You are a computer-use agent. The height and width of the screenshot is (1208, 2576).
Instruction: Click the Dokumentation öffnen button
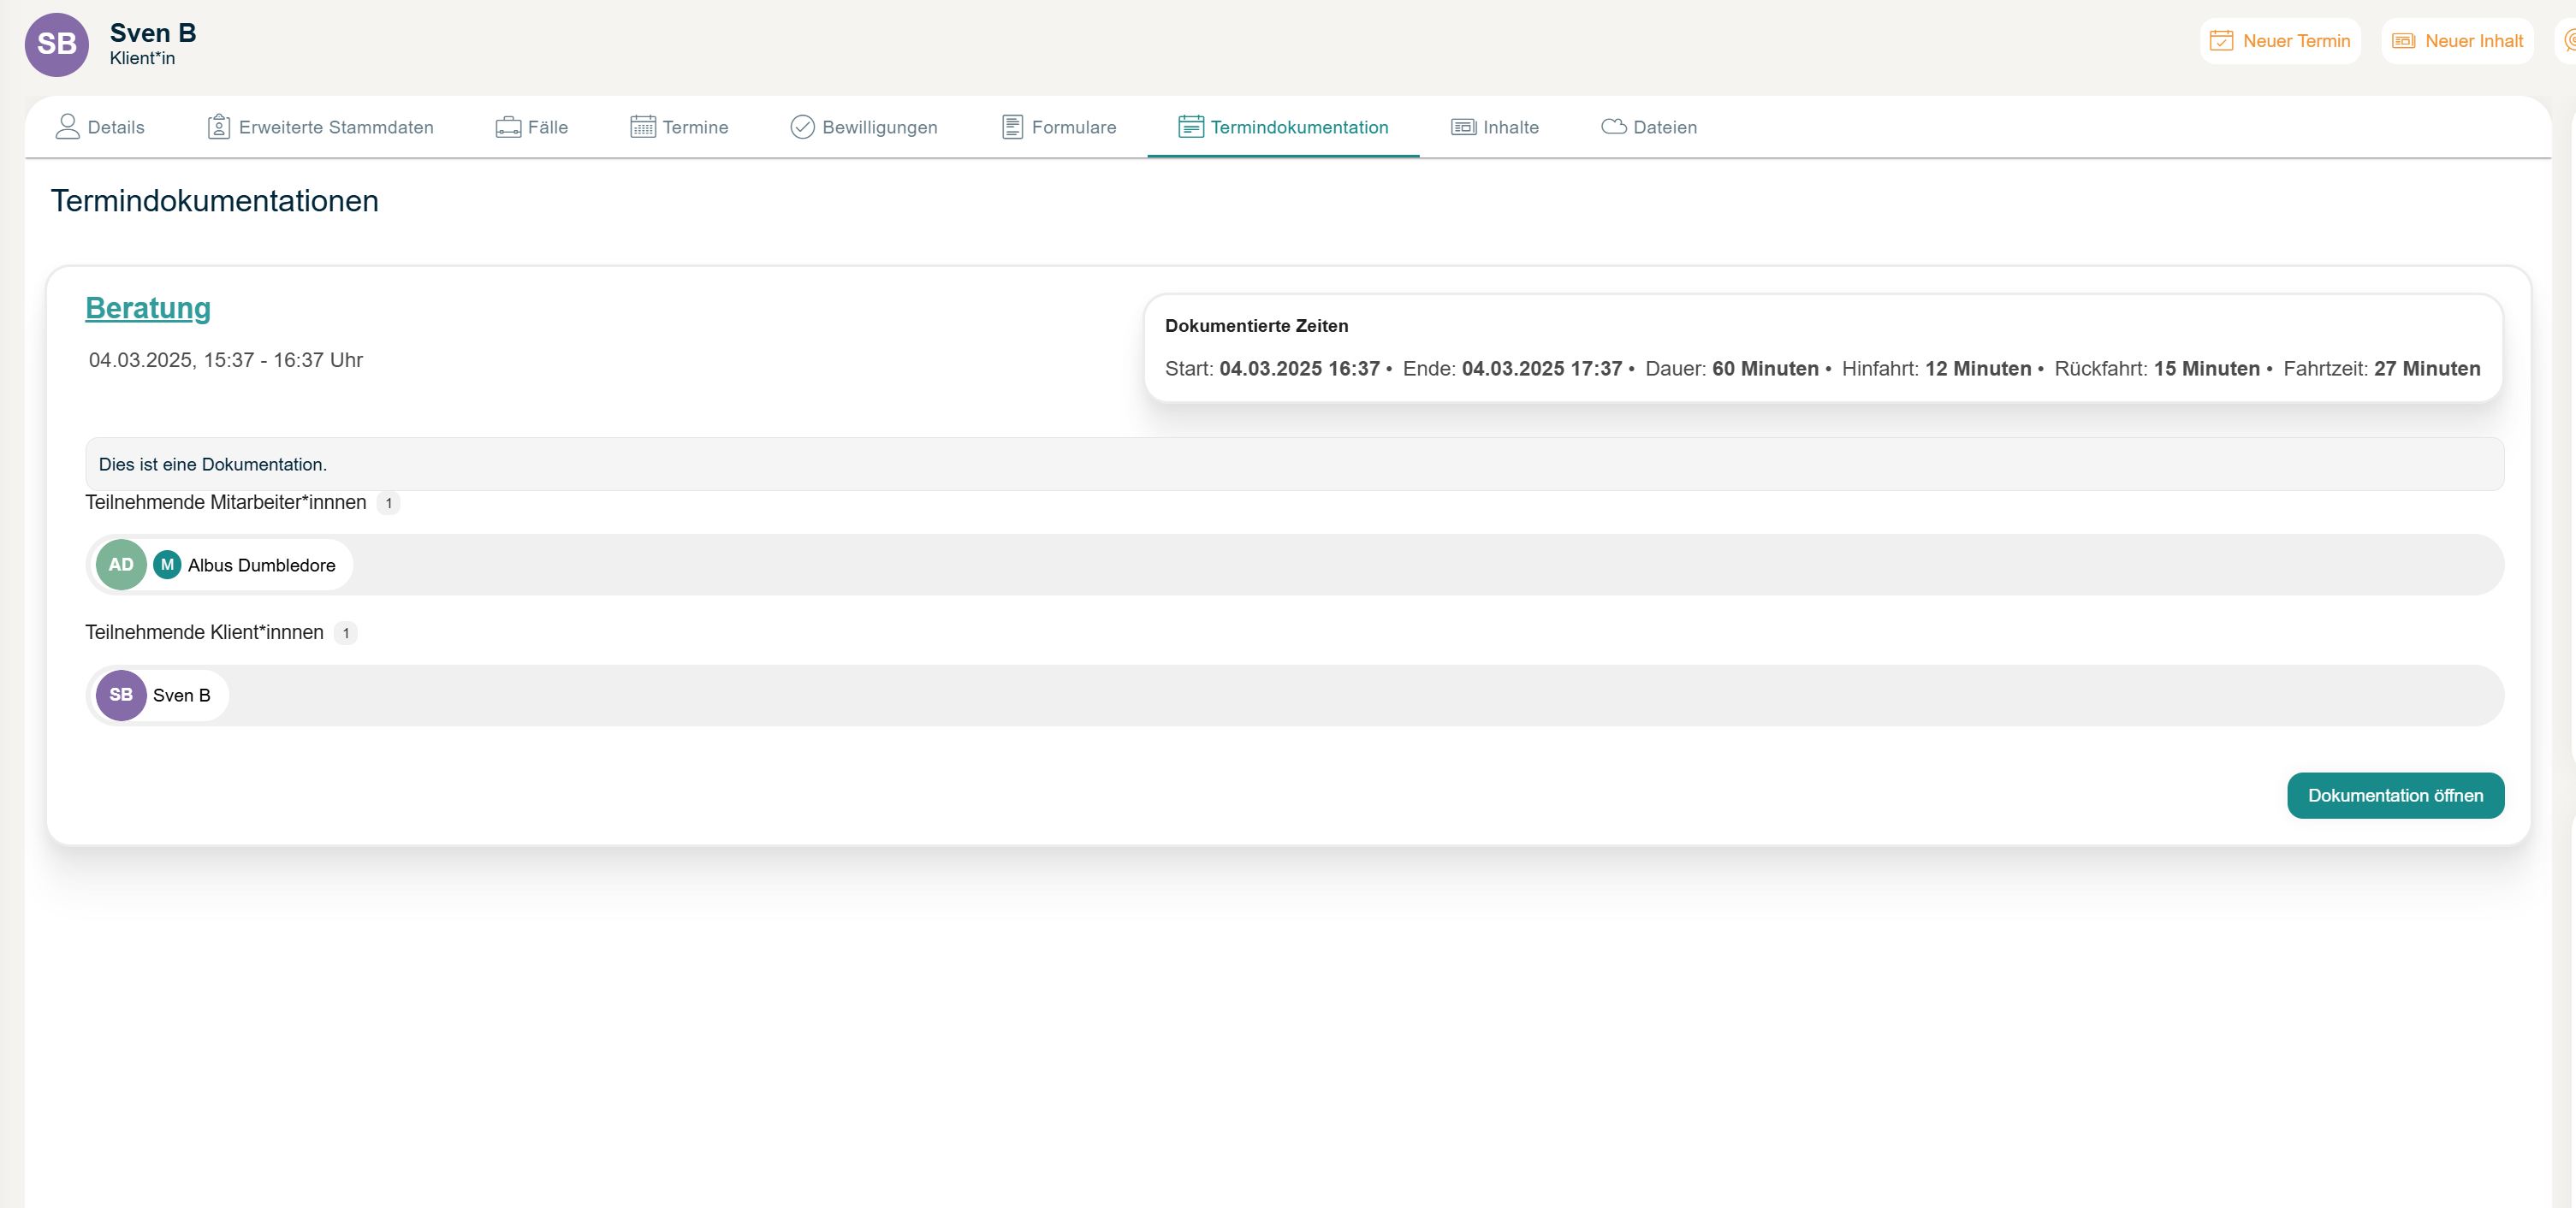click(x=2394, y=795)
